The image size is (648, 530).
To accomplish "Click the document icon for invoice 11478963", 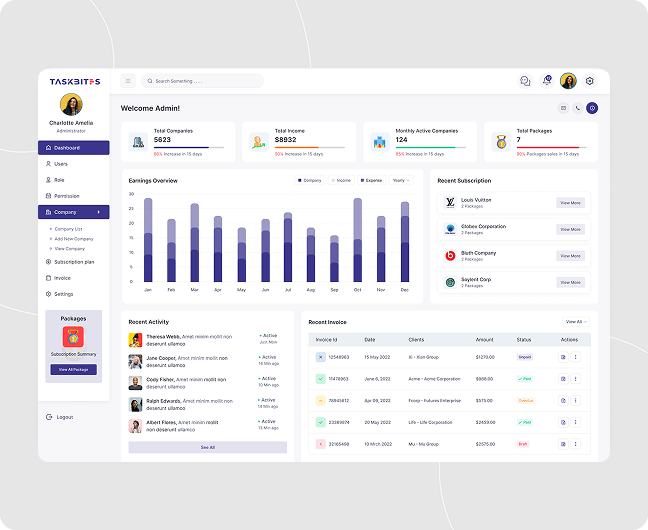I will click(563, 379).
